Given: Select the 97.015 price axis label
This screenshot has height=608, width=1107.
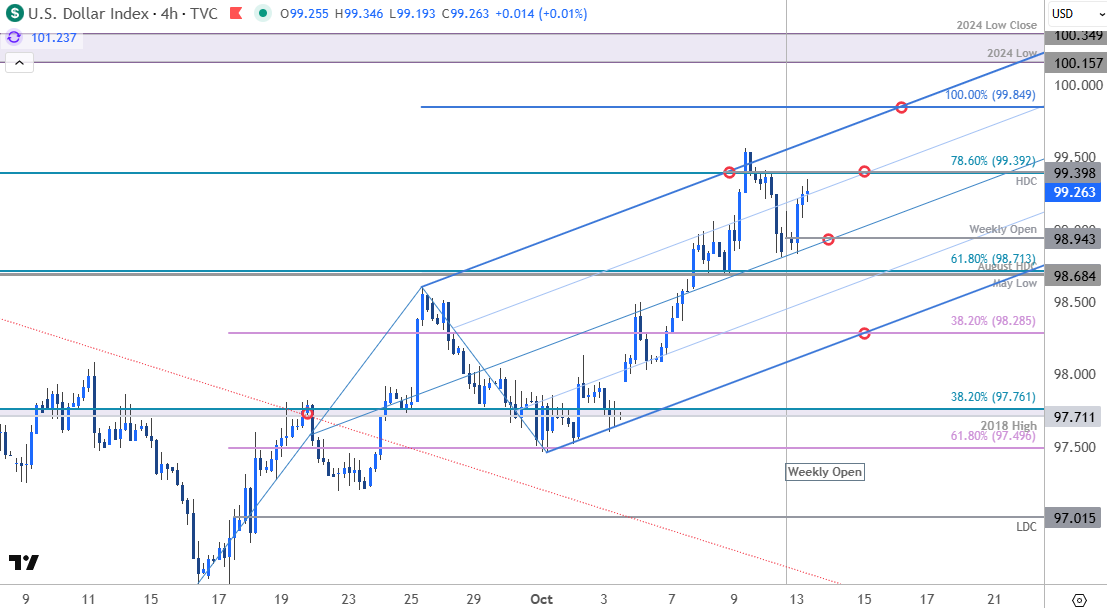Looking at the screenshot, I should 1075,518.
